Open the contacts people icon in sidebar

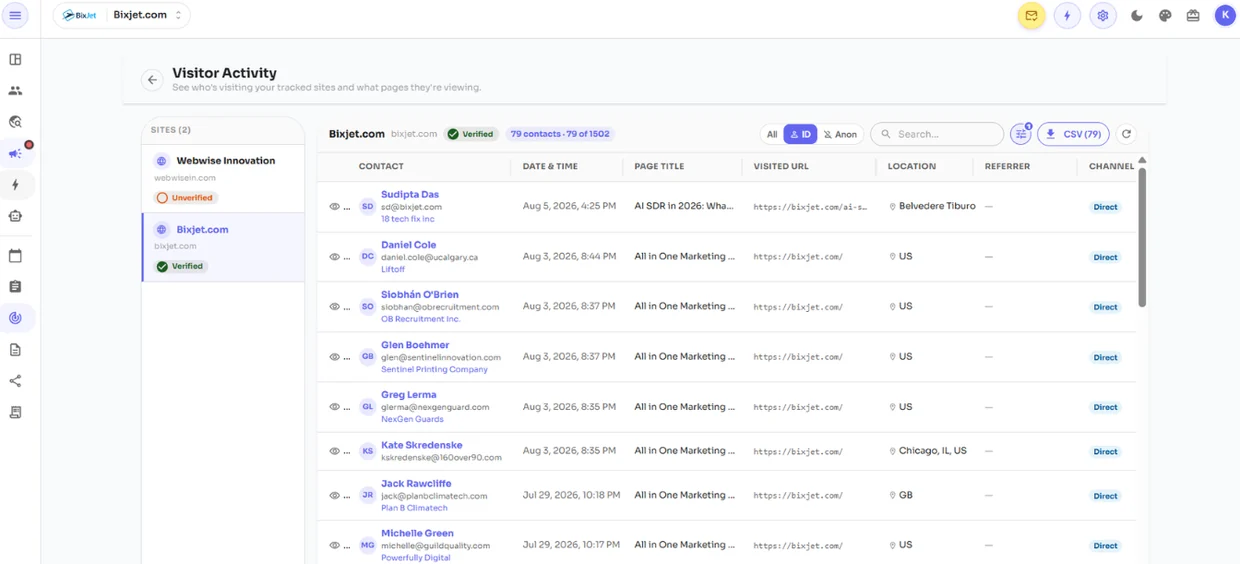[15, 90]
